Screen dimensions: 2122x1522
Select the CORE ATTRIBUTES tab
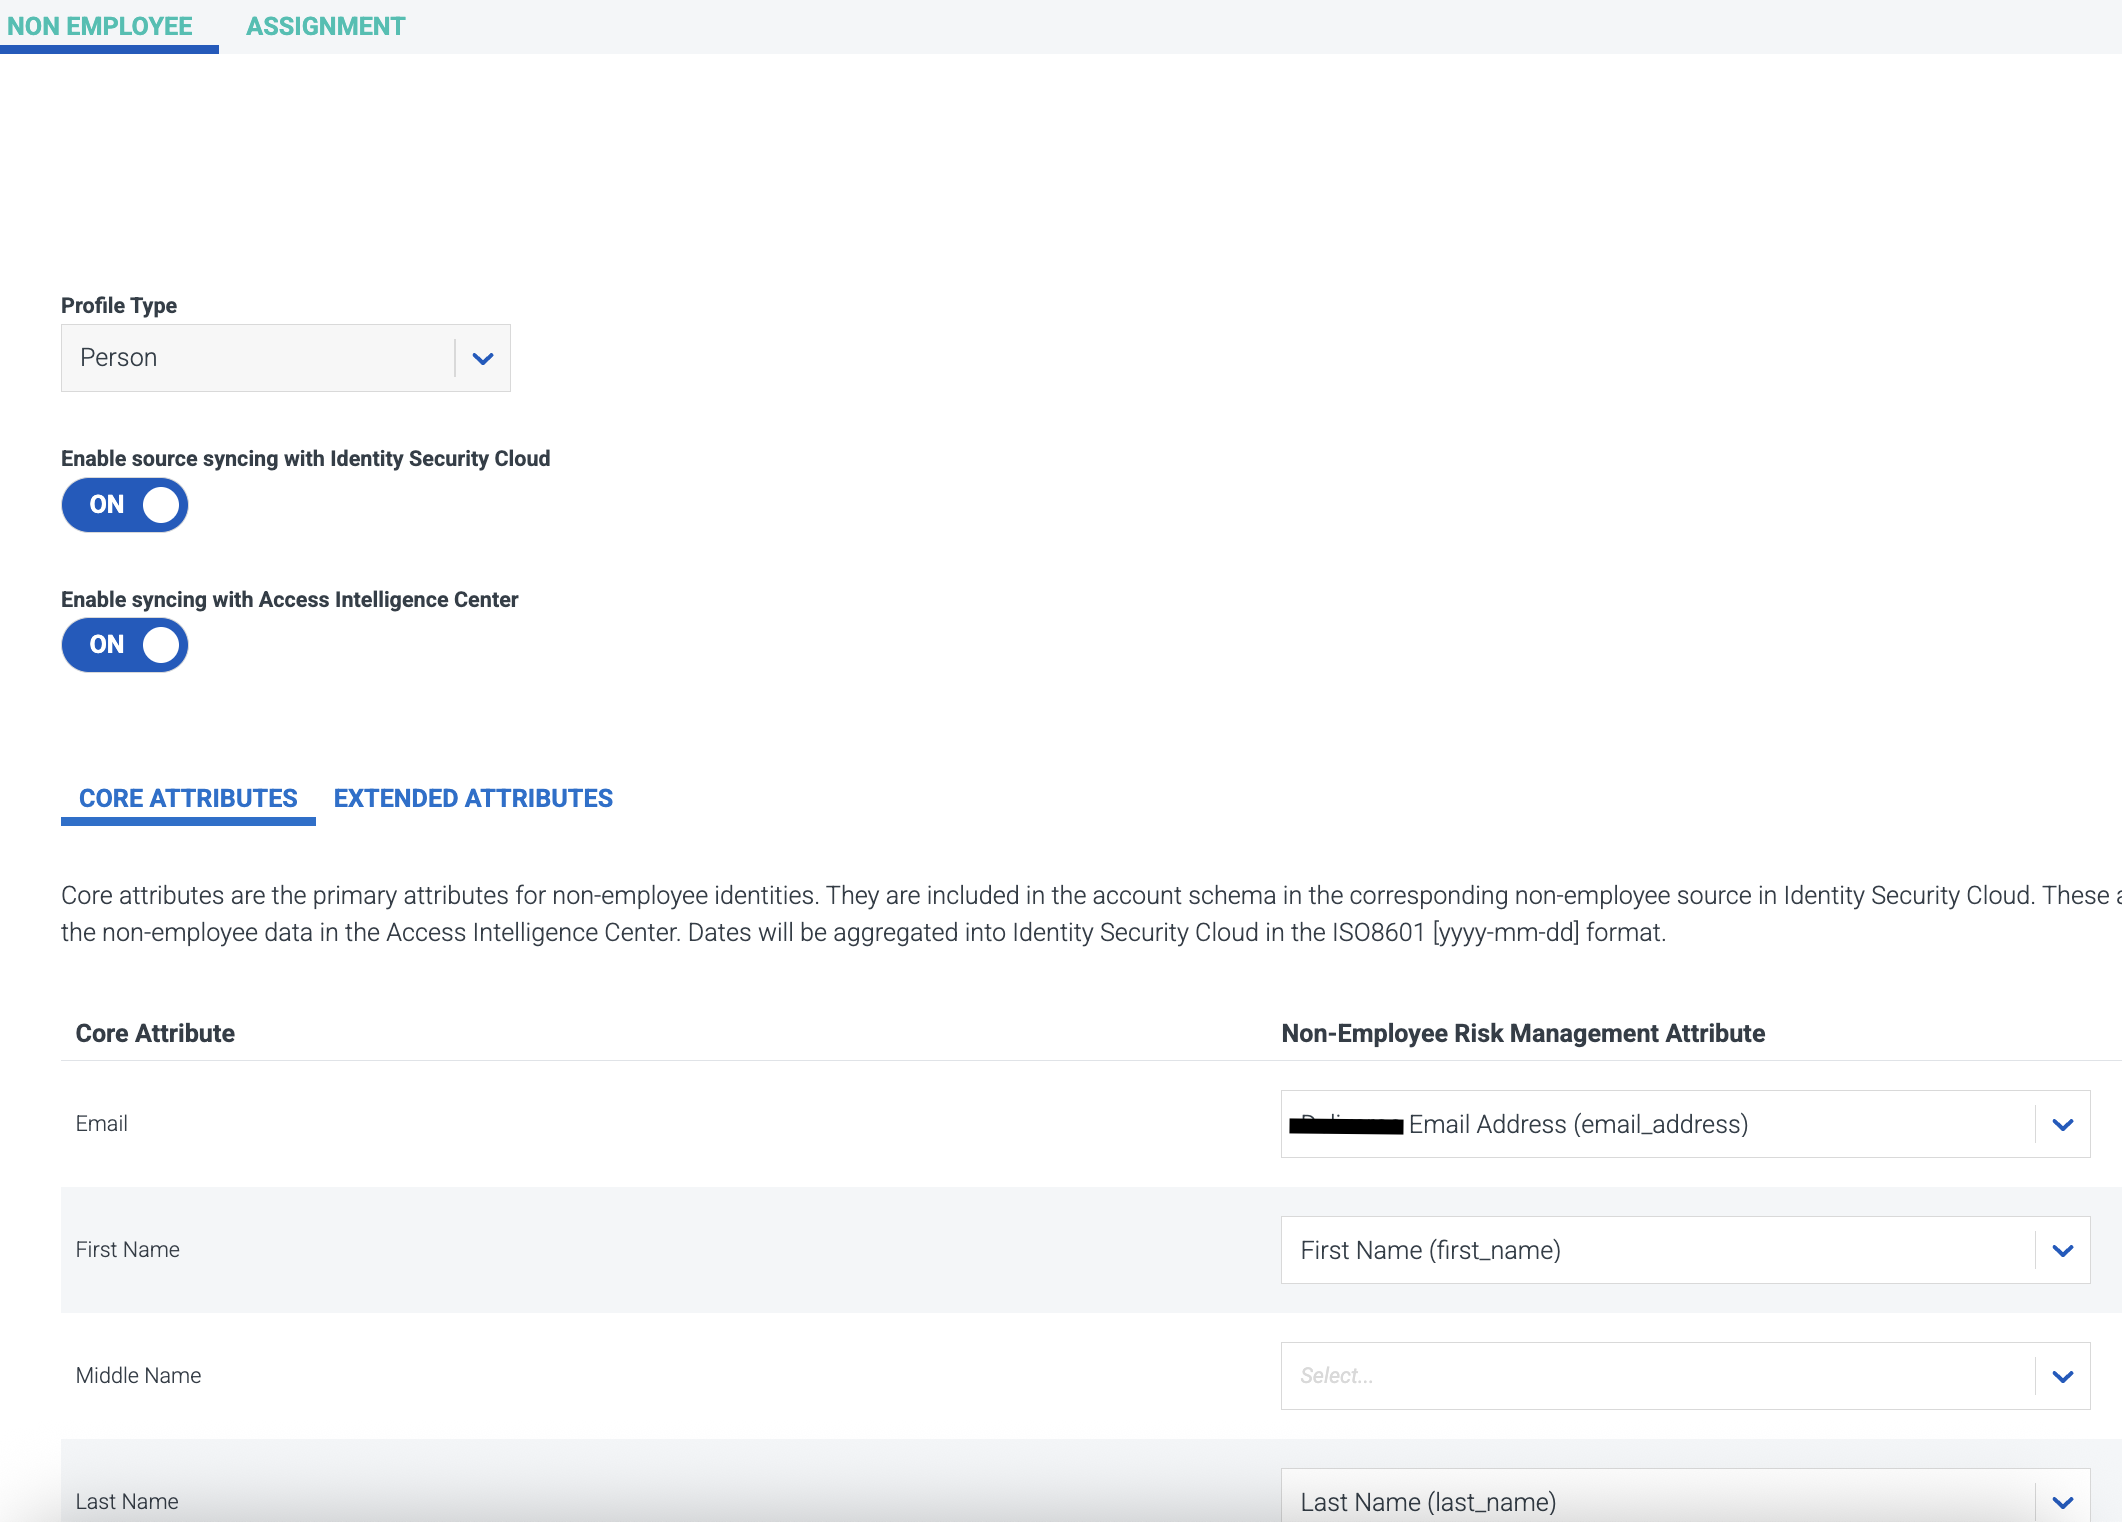point(188,798)
